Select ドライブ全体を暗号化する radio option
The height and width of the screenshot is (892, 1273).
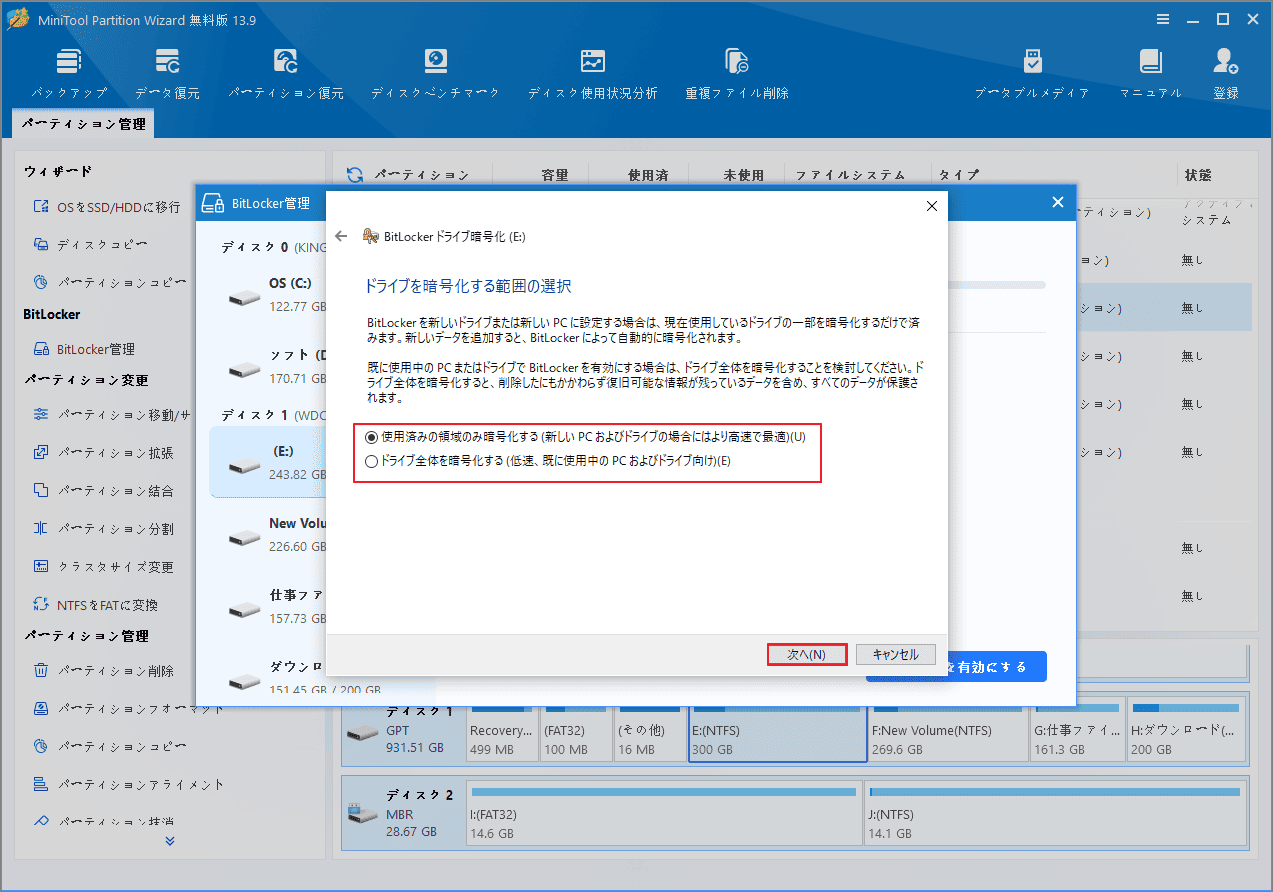548,462
